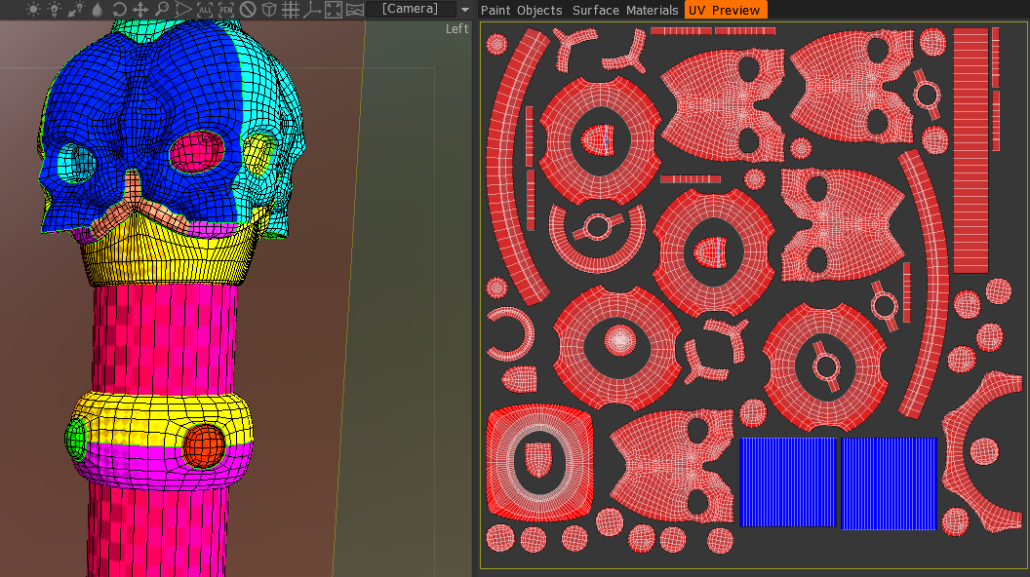The height and width of the screenshot is (577, 1030).
Task: Select the four-arrow pan camera icon
Action: tap(140, 9)
